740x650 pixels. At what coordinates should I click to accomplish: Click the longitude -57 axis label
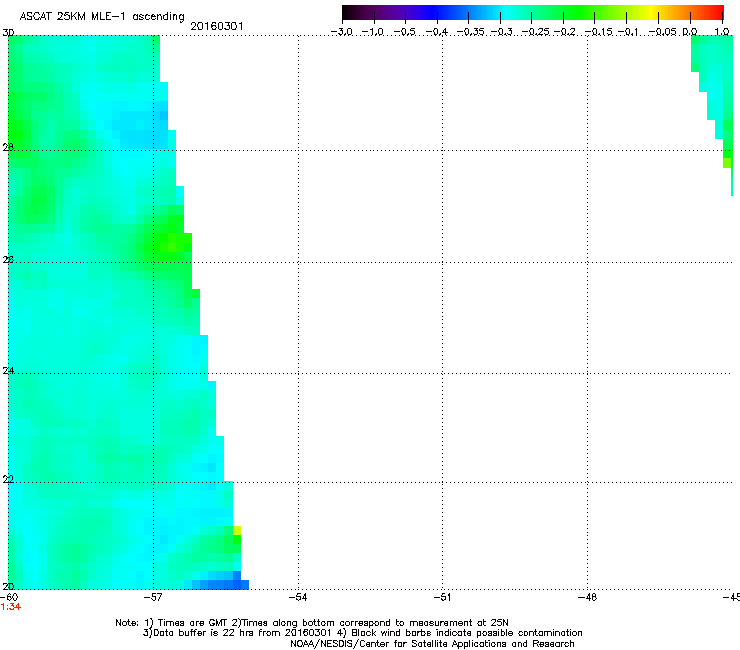click(153, 597)
